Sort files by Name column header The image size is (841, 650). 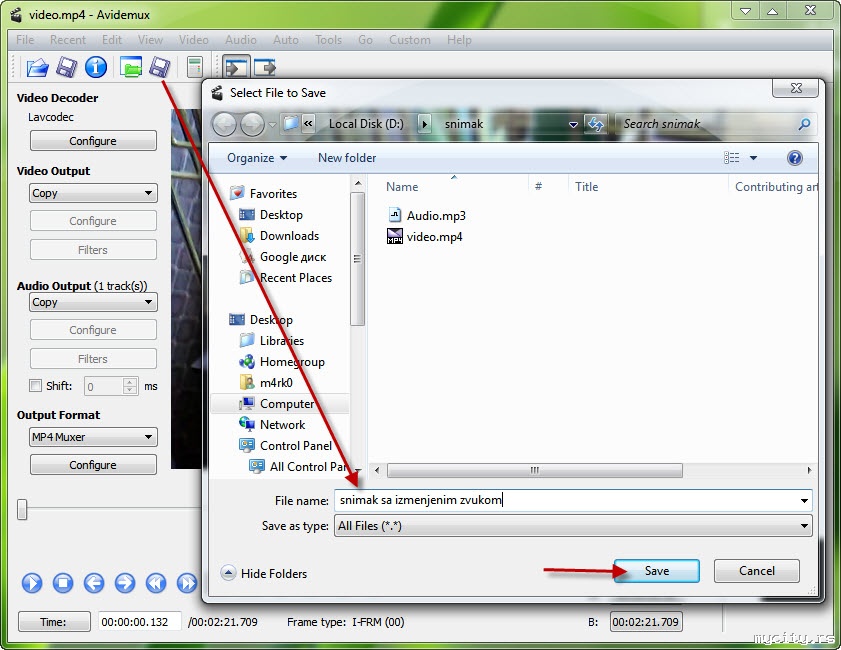(402, 187)
